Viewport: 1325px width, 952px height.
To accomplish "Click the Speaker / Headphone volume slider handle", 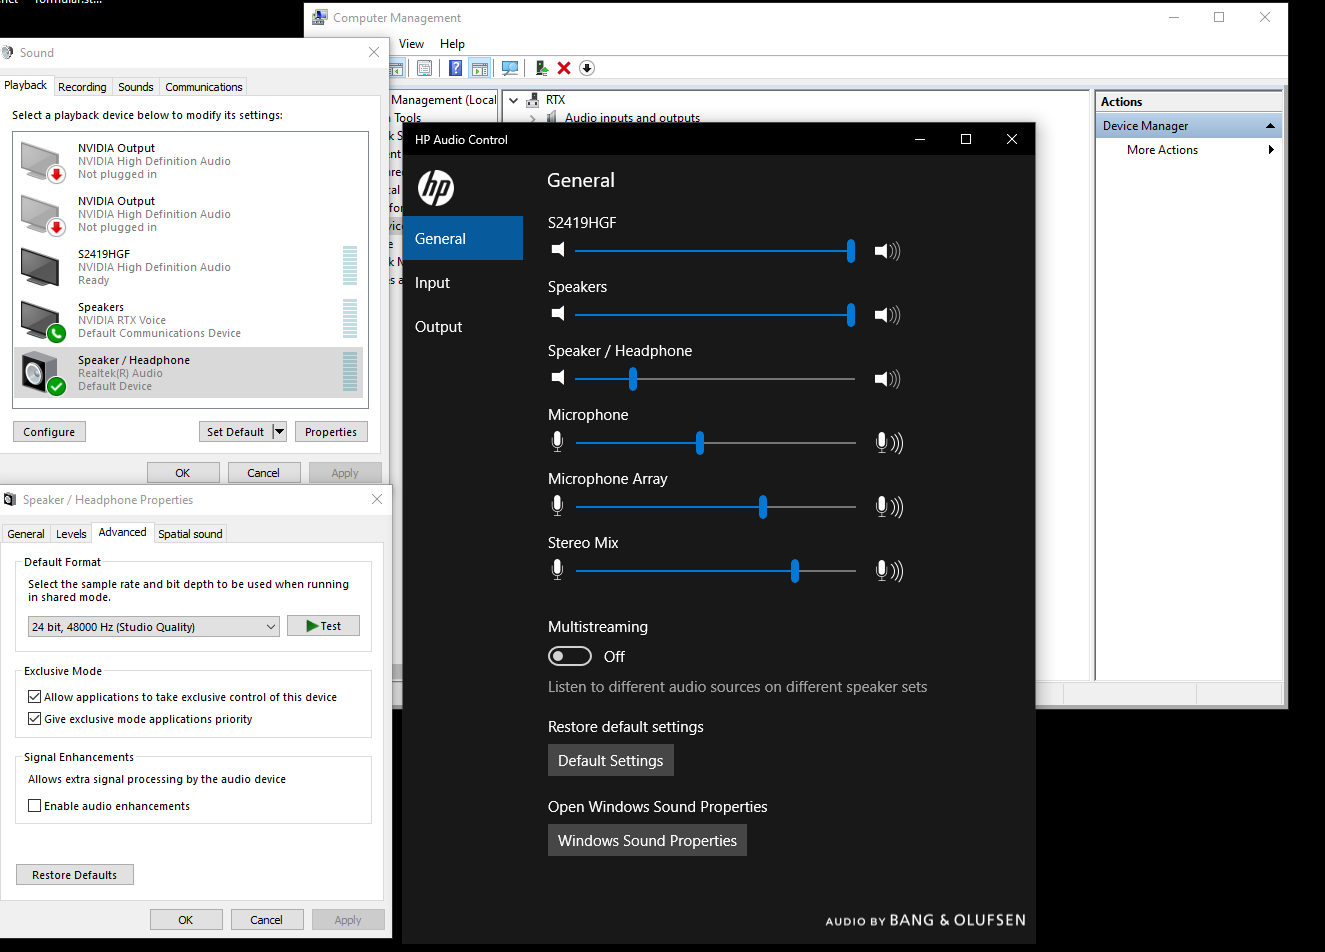I will click(633, 379).
